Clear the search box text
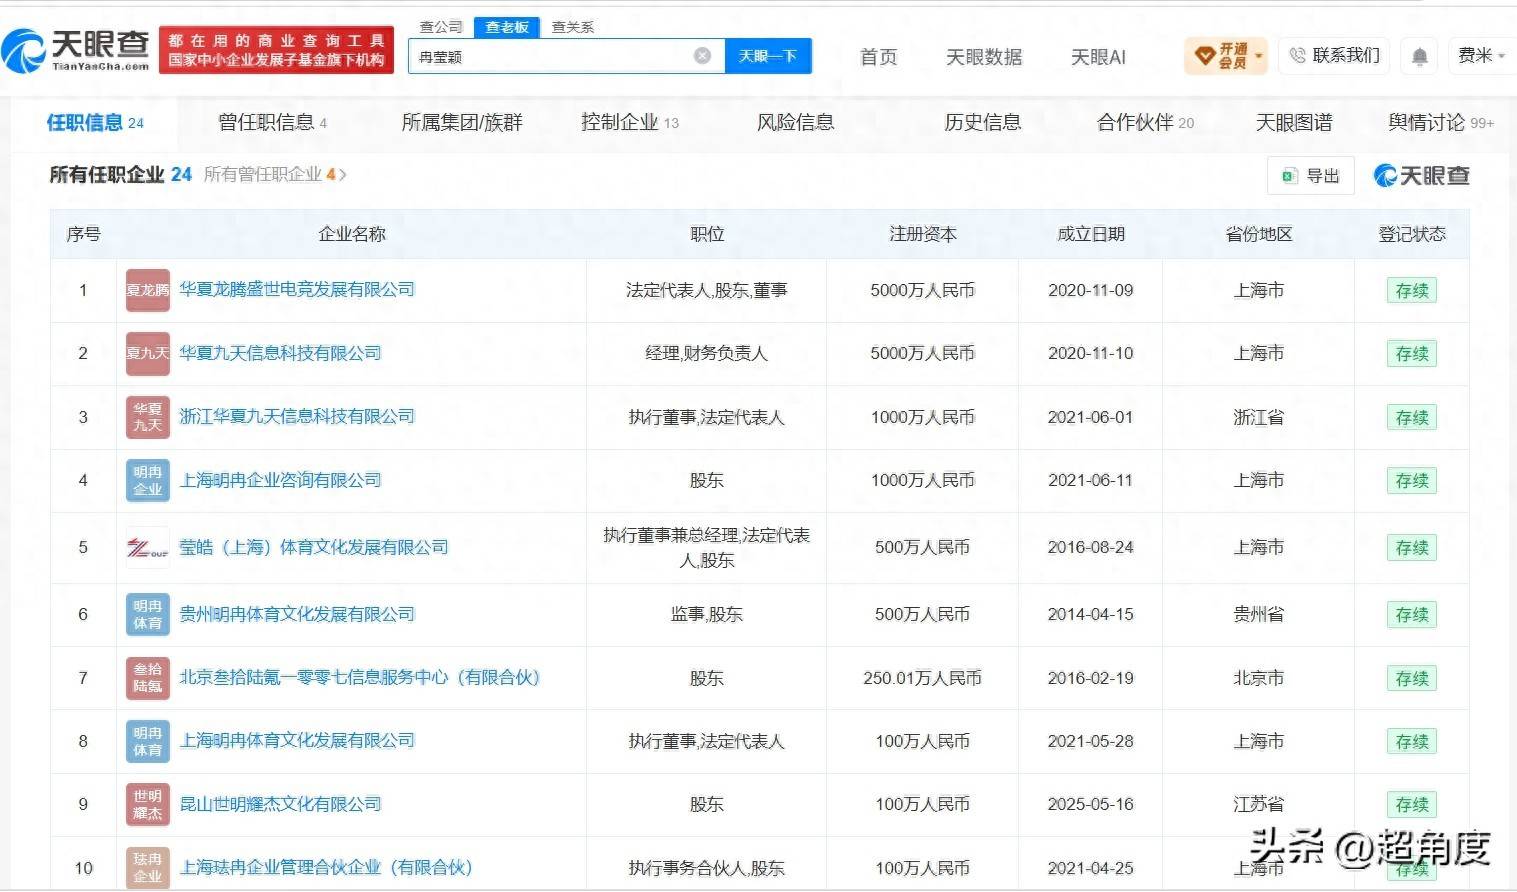Viewport: 1517px width, 892px height. tap(703, 56)
